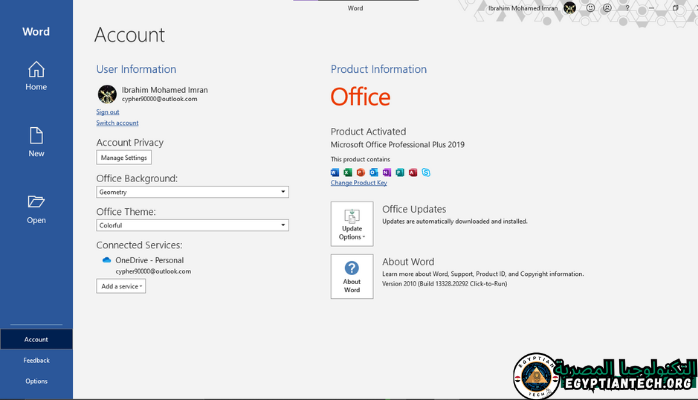Open the Update Options dropdown button
The height and width of the screenshot is (400, 698).
point(351,222)
